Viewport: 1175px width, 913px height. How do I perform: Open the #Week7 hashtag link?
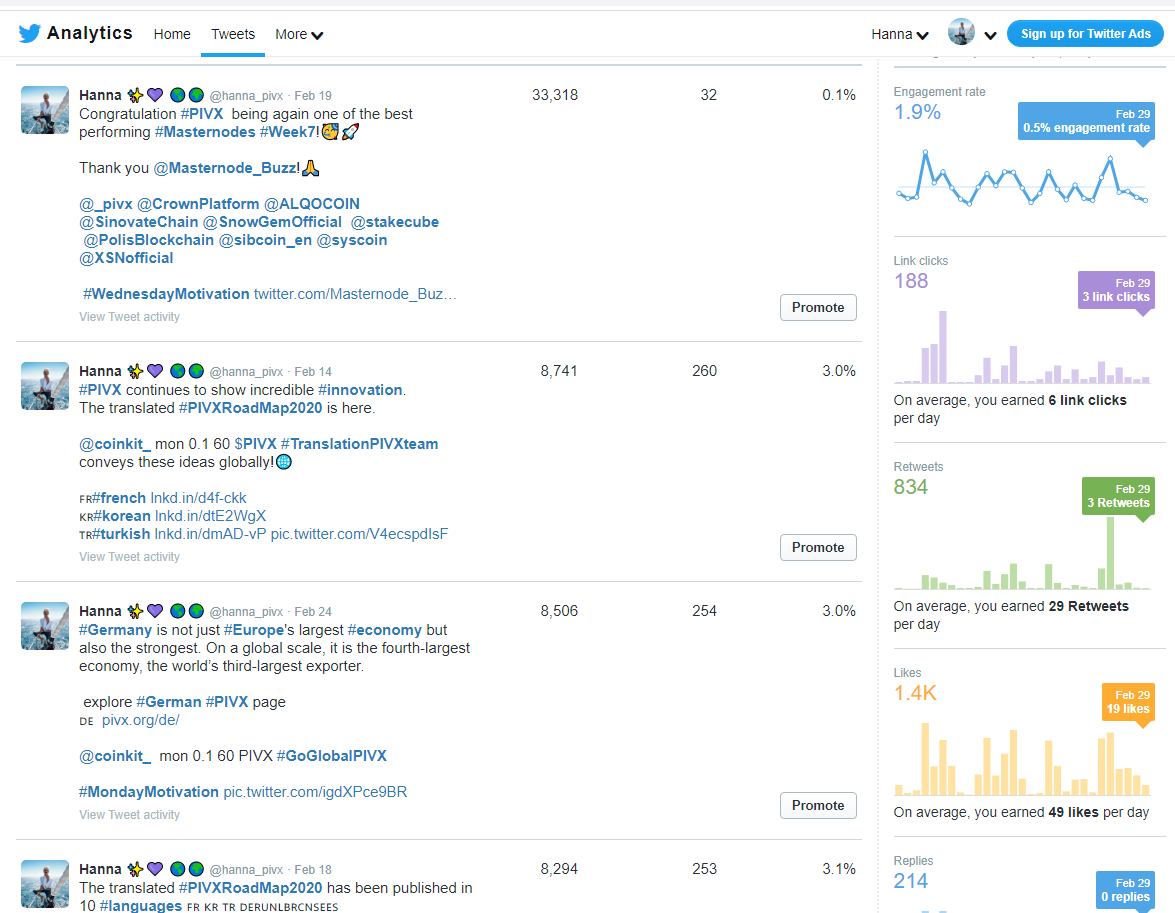[x=289, y=132]
